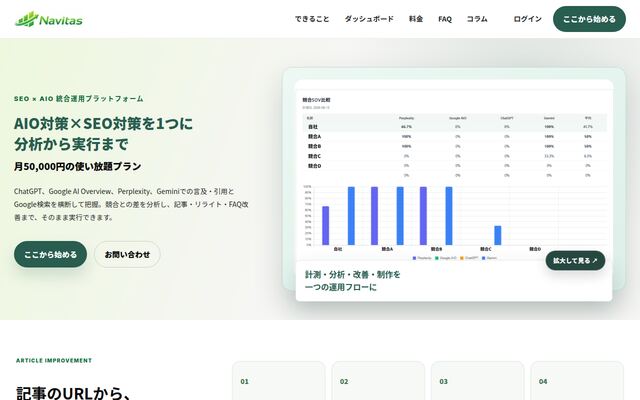Click the 競合SOV比較 title in preview
This screenshot has width=640, height=400.
(x=316, y=100)
